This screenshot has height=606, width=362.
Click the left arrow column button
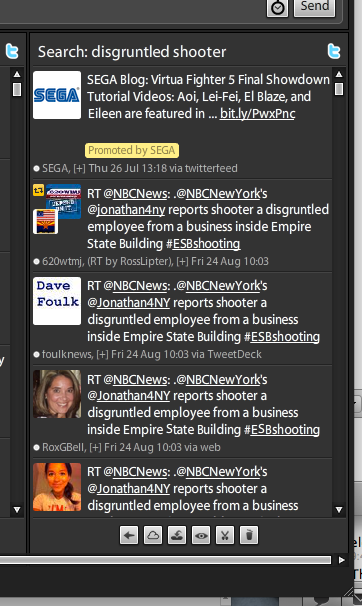click(x=129, y=535)
